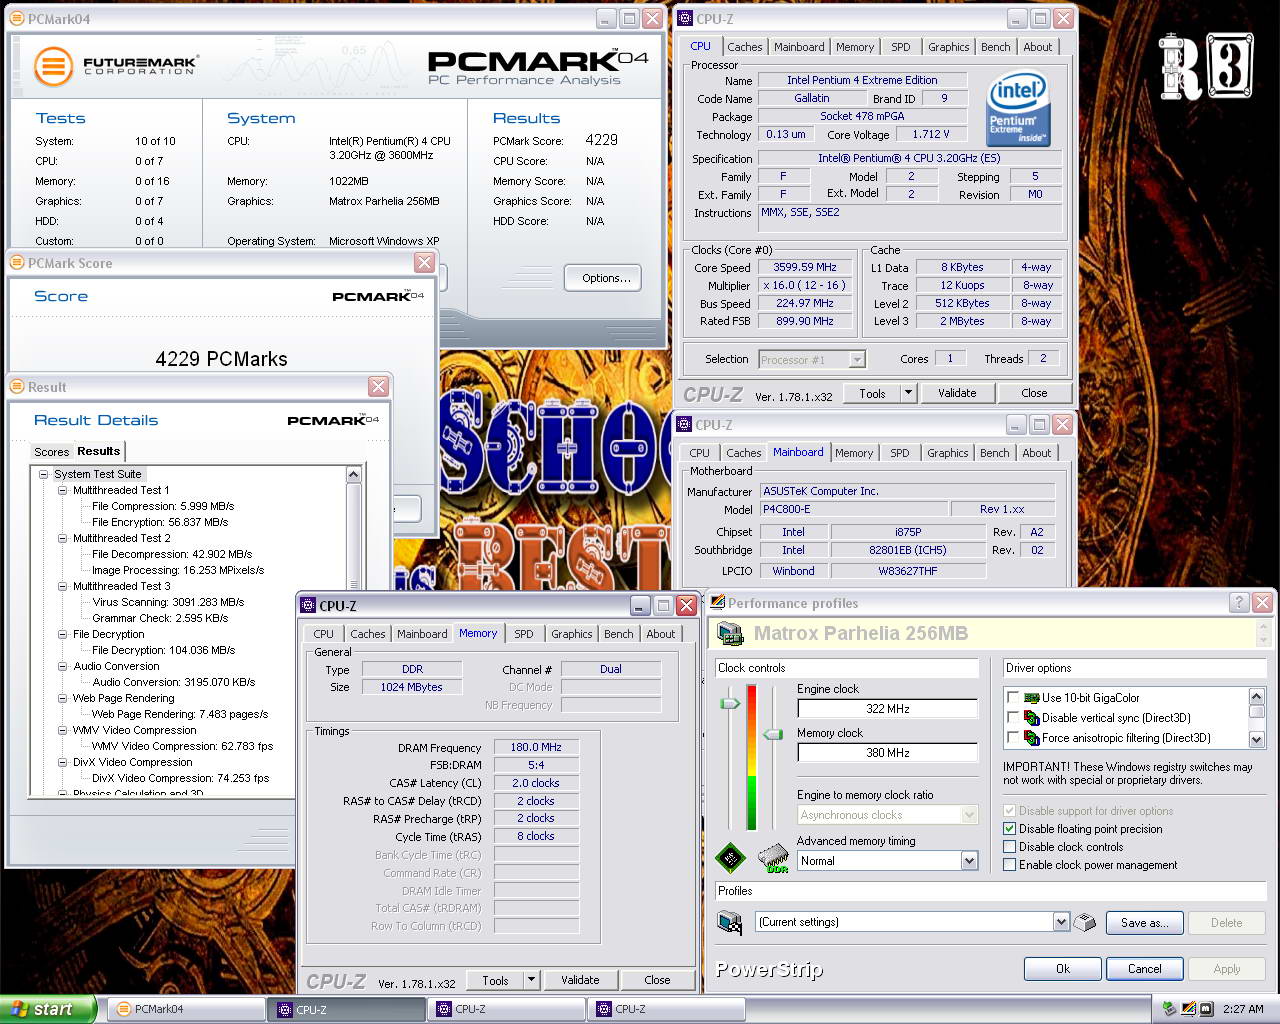The height and width of the screenshot is (1024, 1280).
Task: Check Force anisotropic filtering (Direct3D)
Action: 1013,738
